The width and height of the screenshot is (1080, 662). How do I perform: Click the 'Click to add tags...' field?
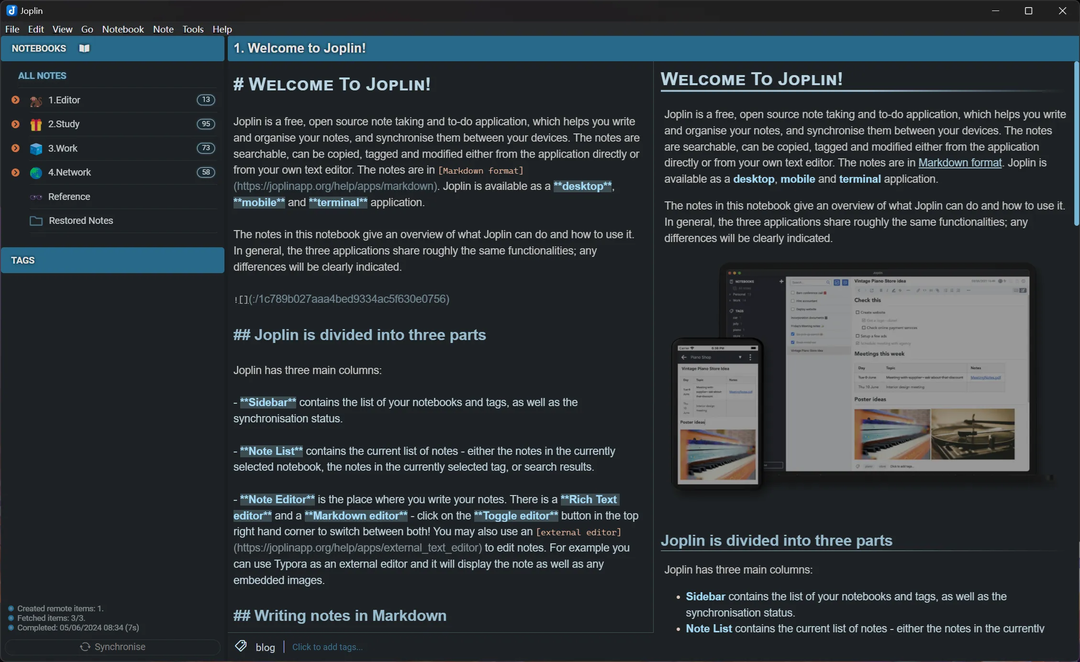click(x=327, y=647)
